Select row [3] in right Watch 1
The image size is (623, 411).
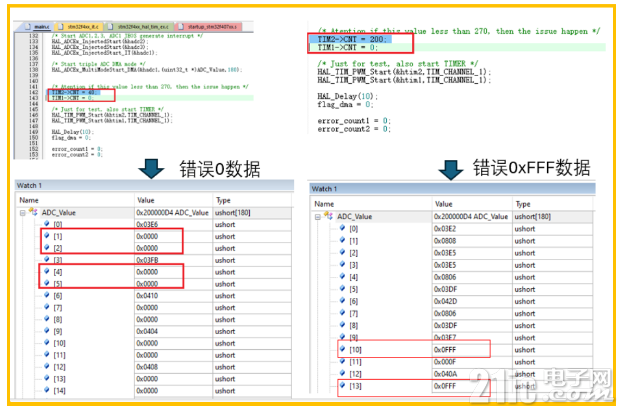point(452,265)
